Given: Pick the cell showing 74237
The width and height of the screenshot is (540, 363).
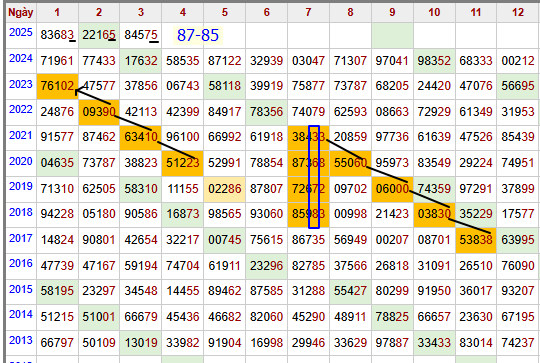Looking at the screenshot, I should coord(518,343).
